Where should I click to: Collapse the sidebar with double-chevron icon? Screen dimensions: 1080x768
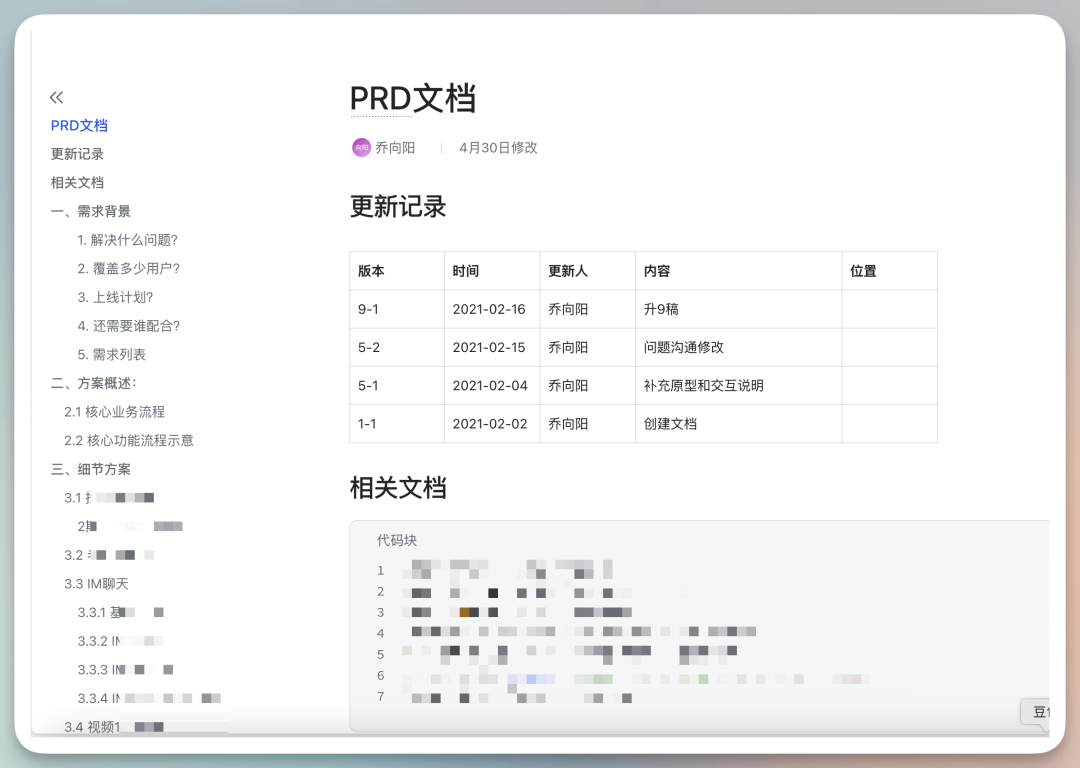[x=57, y=97]
